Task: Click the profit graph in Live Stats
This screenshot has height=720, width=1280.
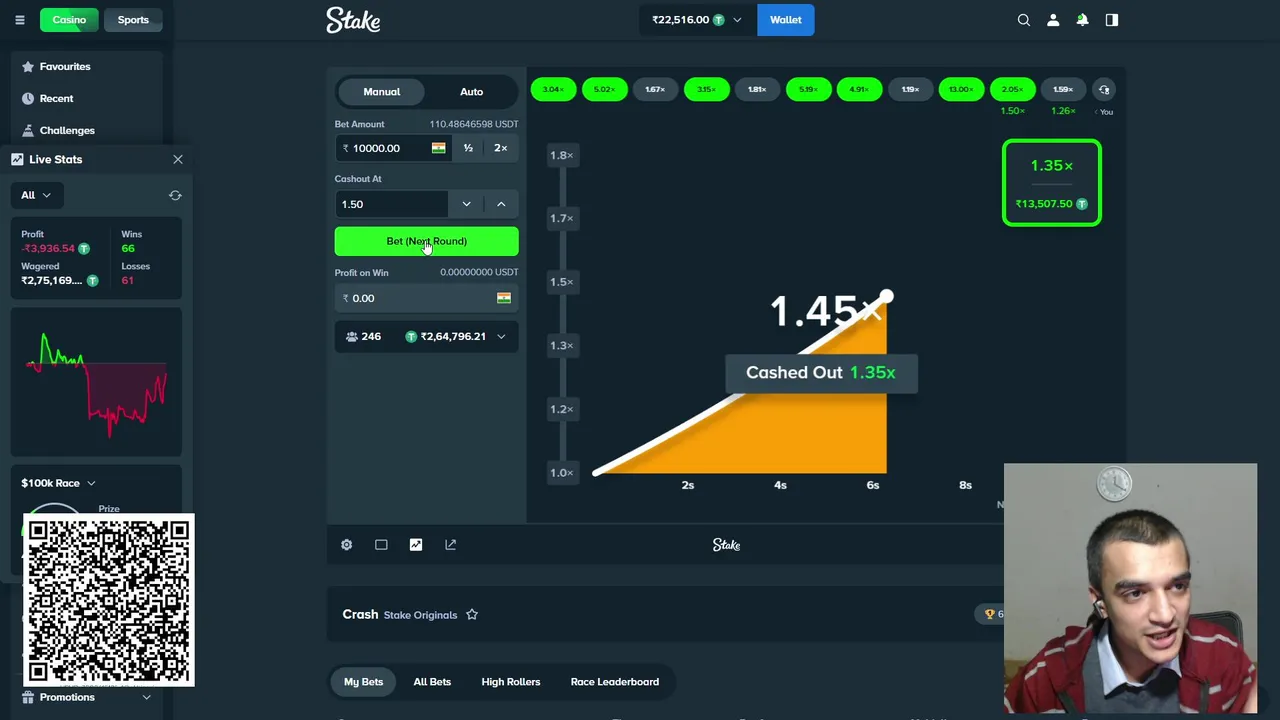Action: coord(96,383)
